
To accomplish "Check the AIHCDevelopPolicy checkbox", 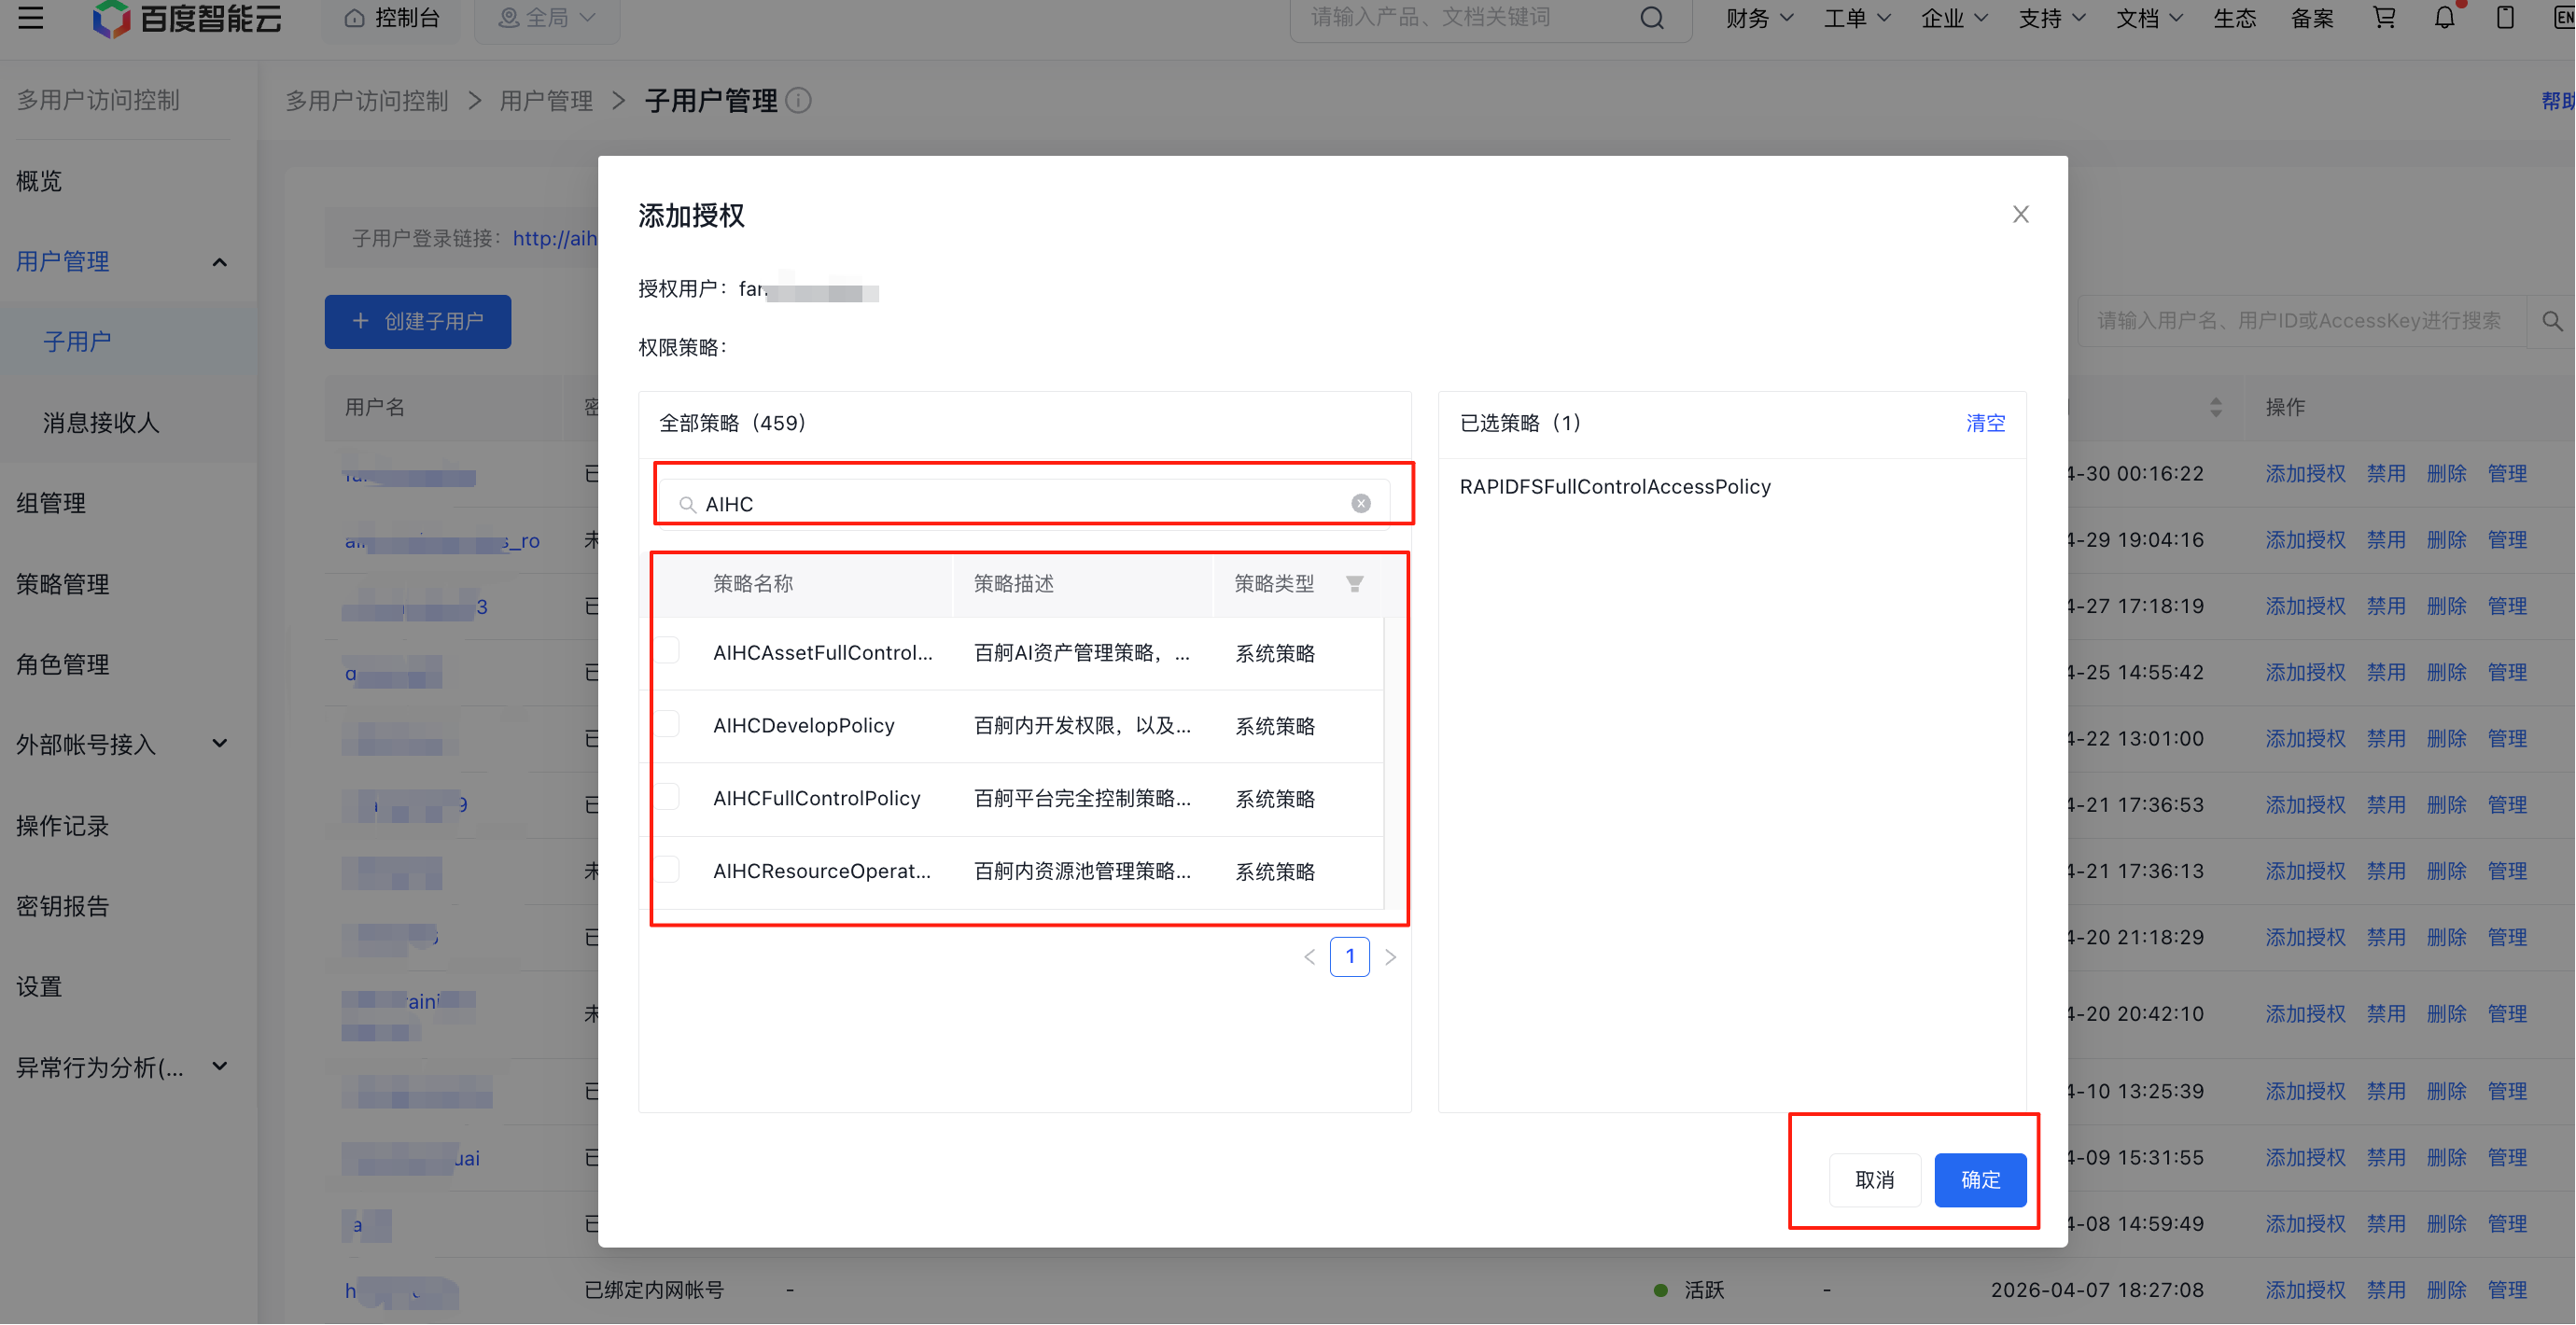I will point(669,724).
